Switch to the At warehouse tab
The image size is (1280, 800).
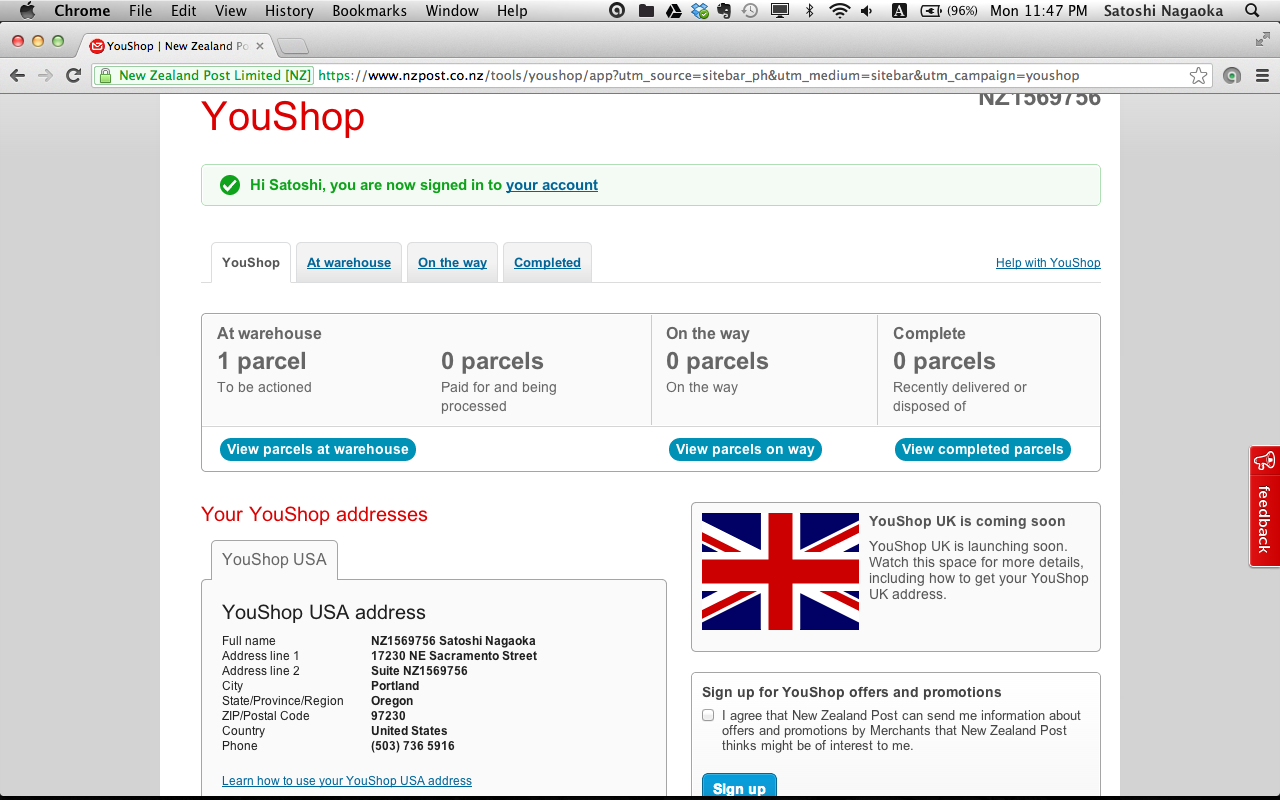coord(349,263)
